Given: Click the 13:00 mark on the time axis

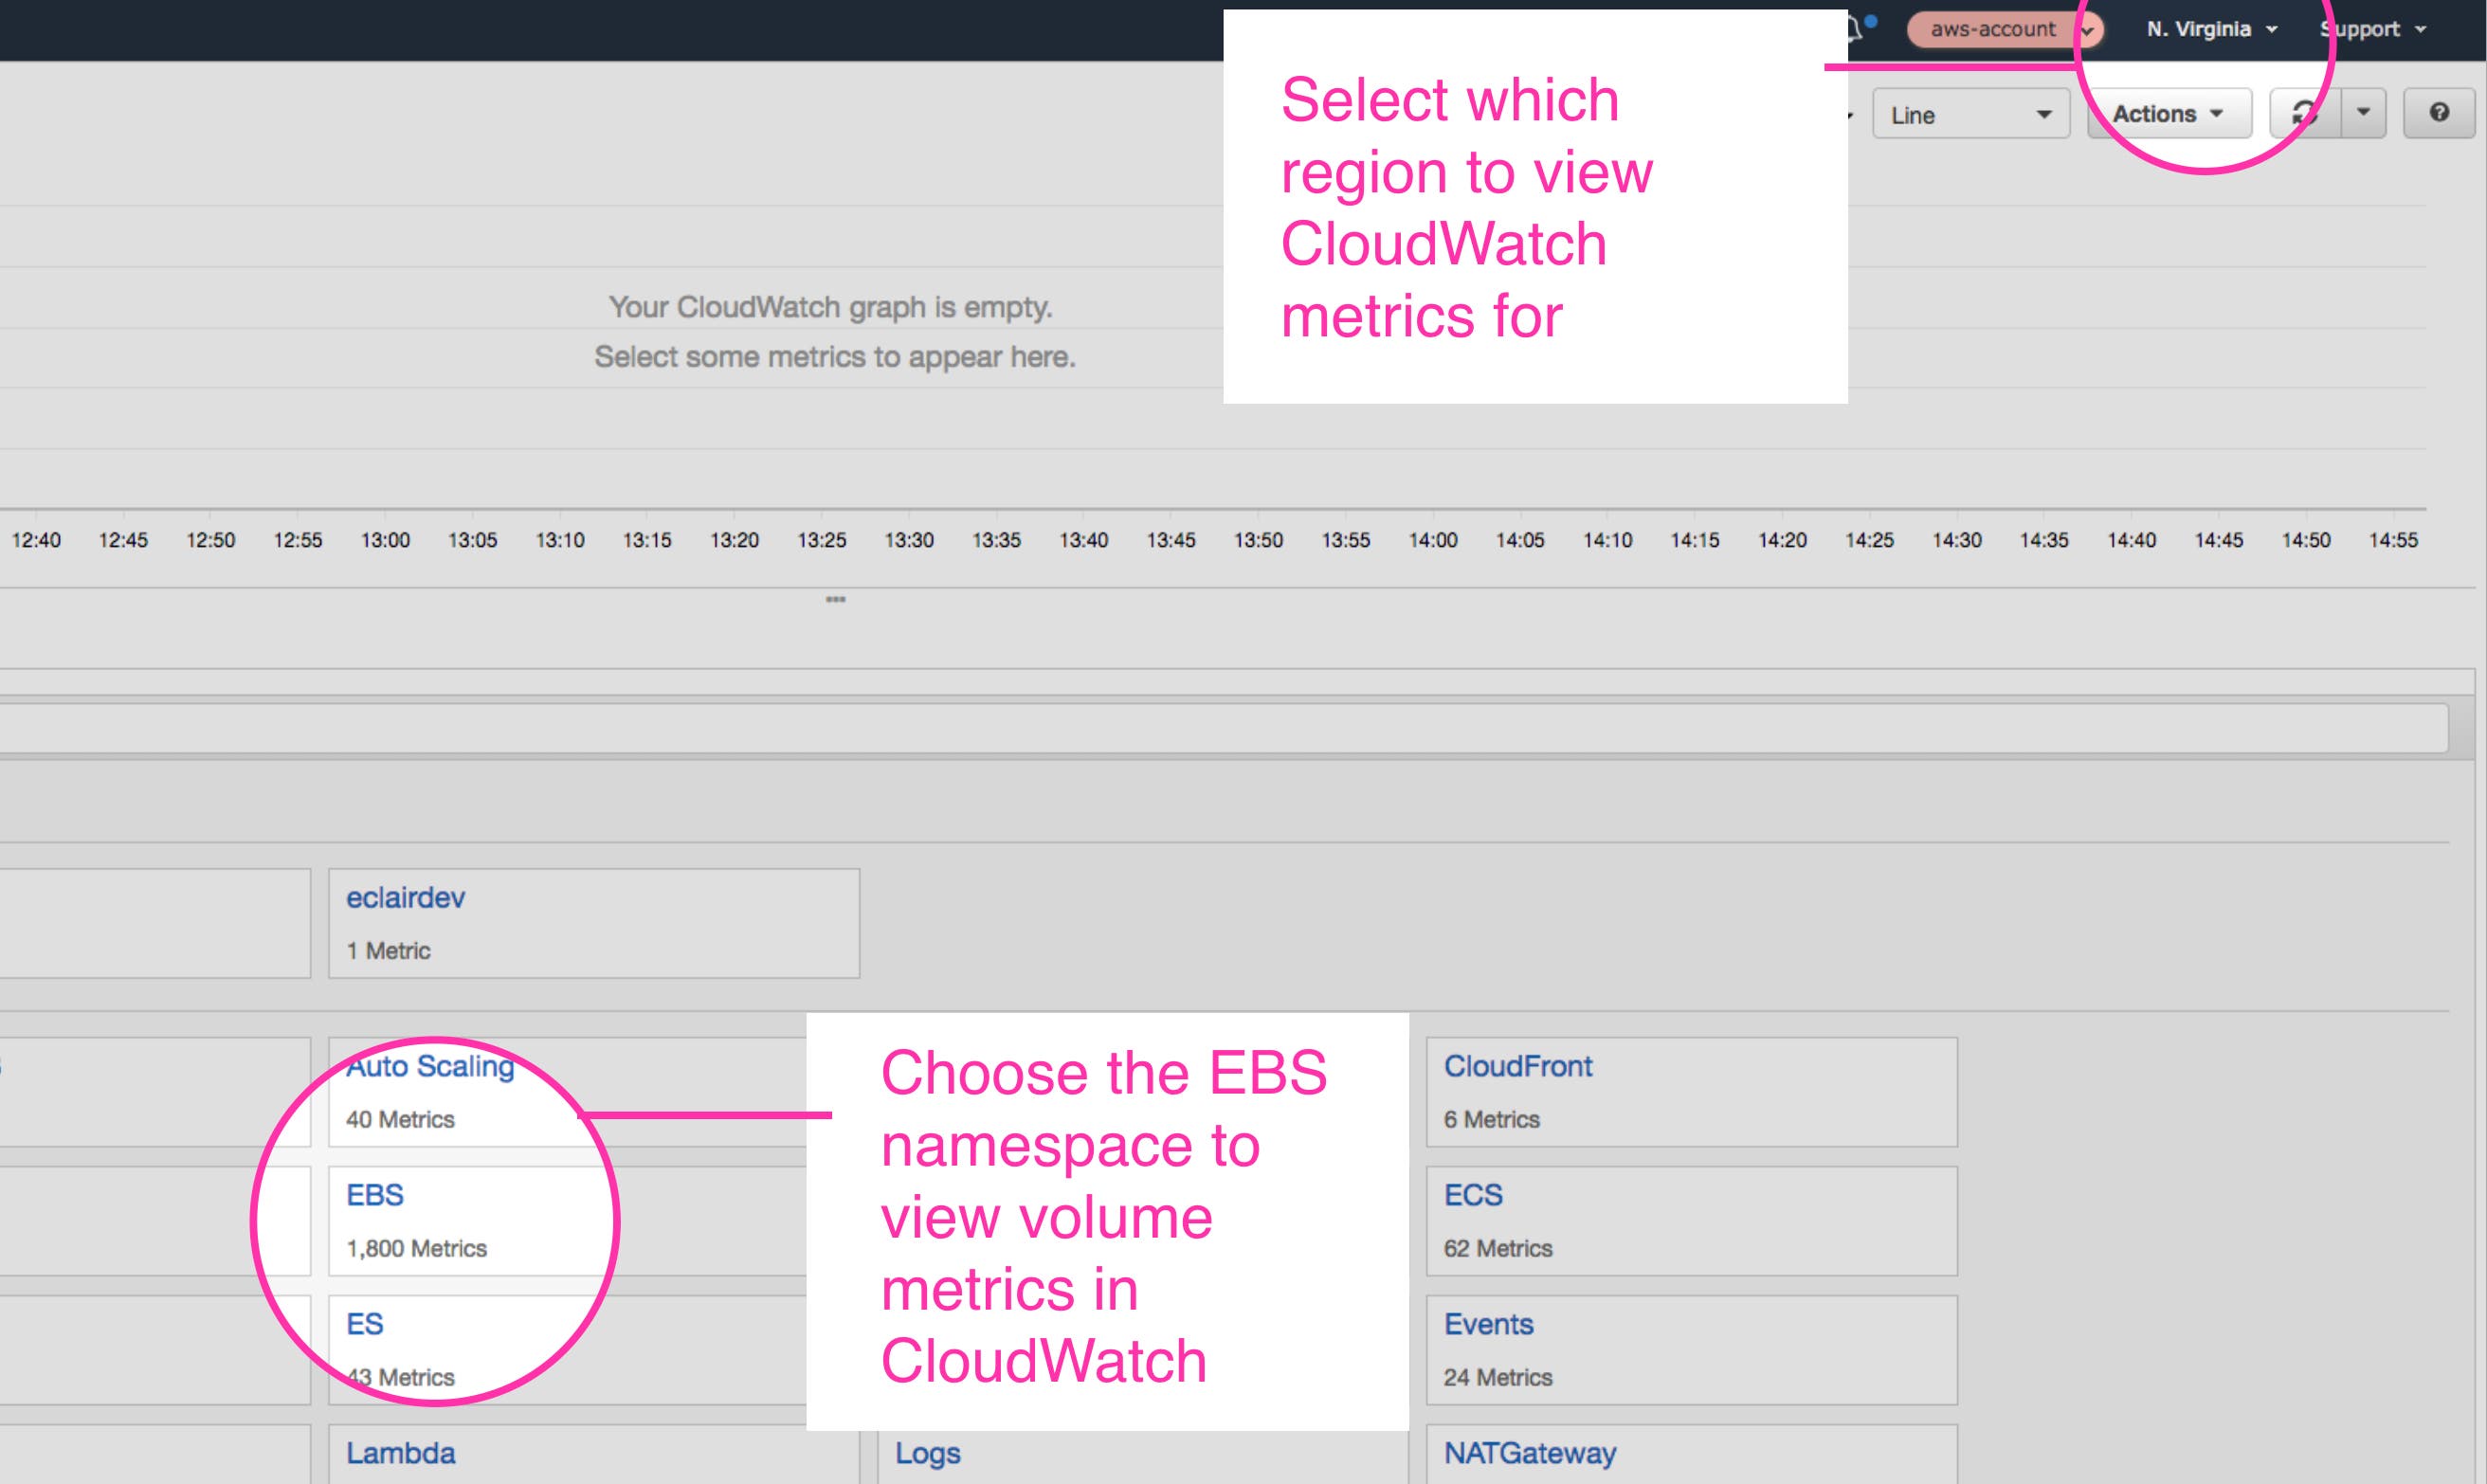Looking at the screenshot, I should click(x=388, y=539).
